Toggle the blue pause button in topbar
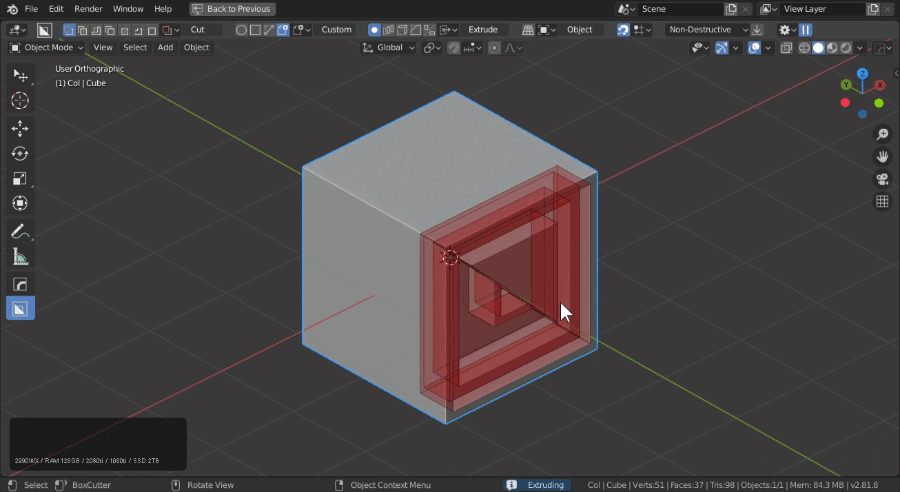This screenshot has width=900, height=492. (805, 30)
